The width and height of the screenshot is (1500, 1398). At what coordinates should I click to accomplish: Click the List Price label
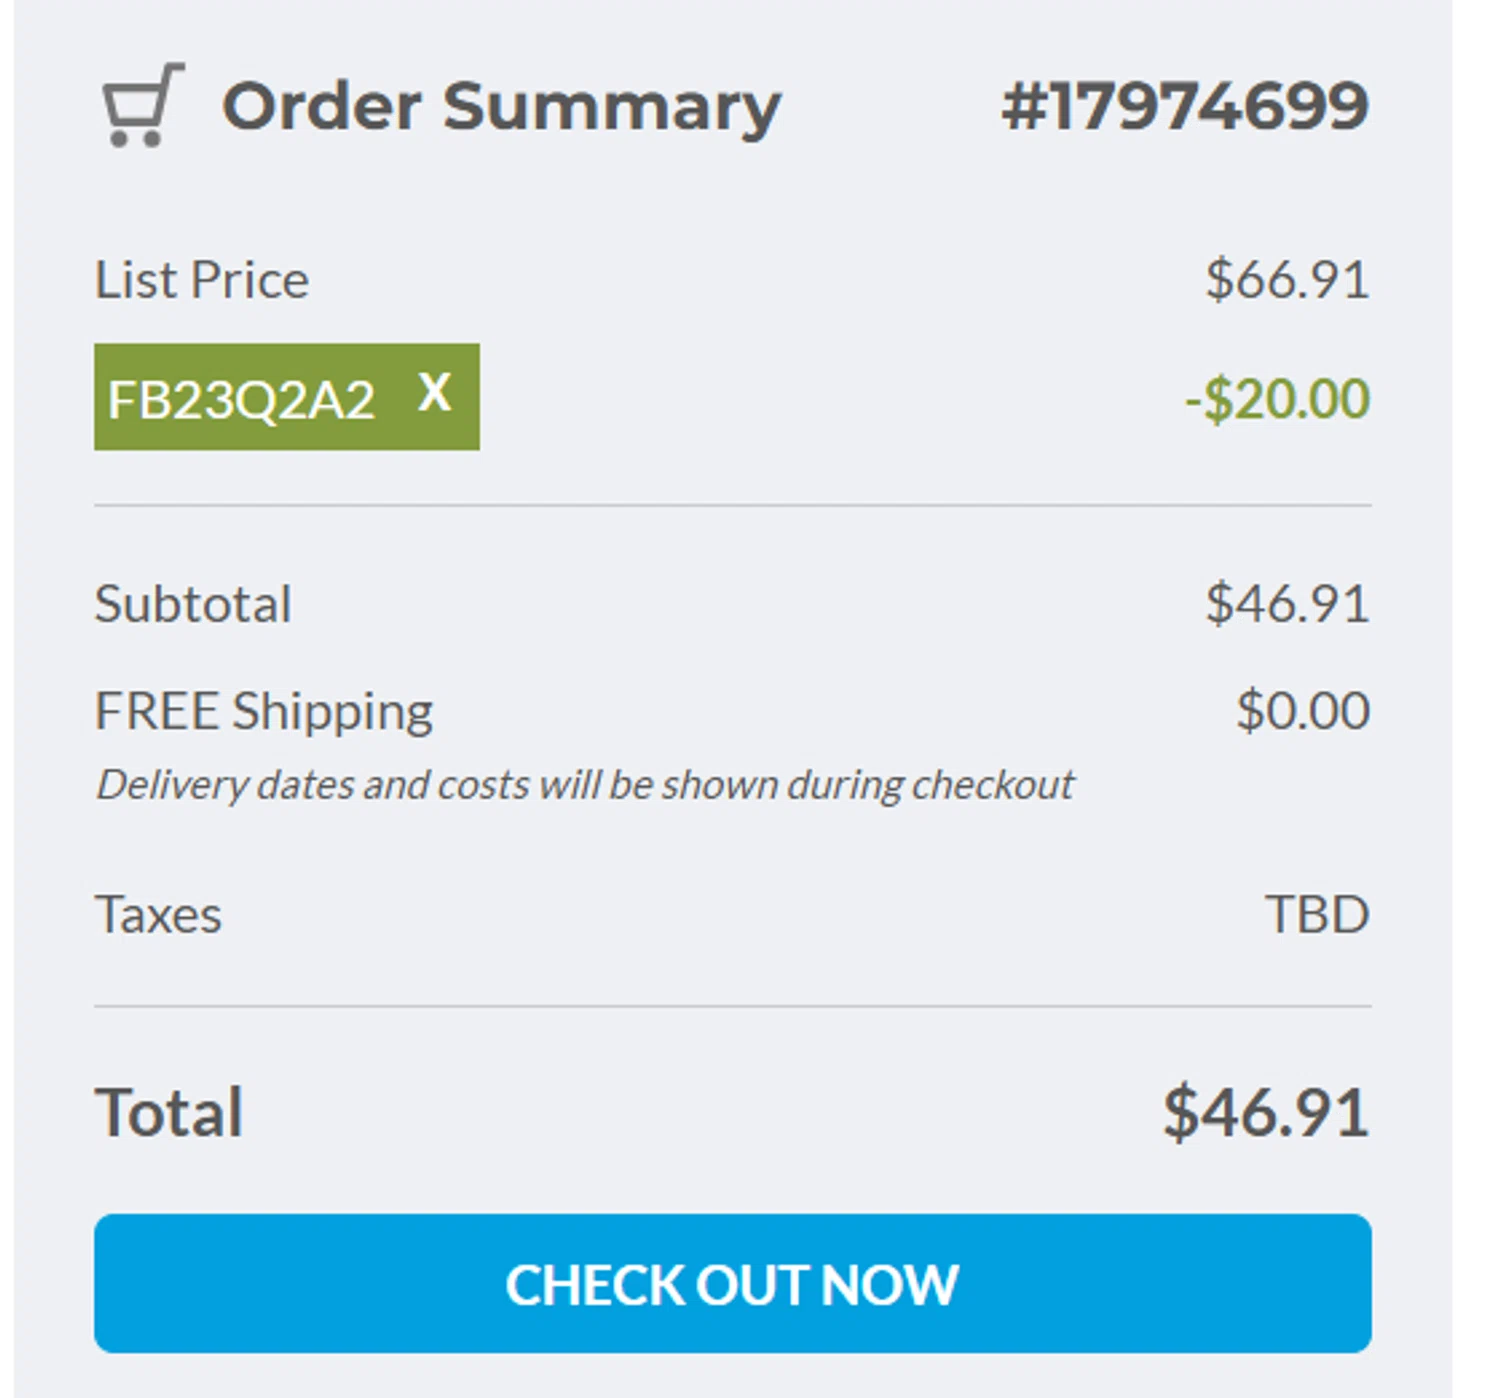202,279
